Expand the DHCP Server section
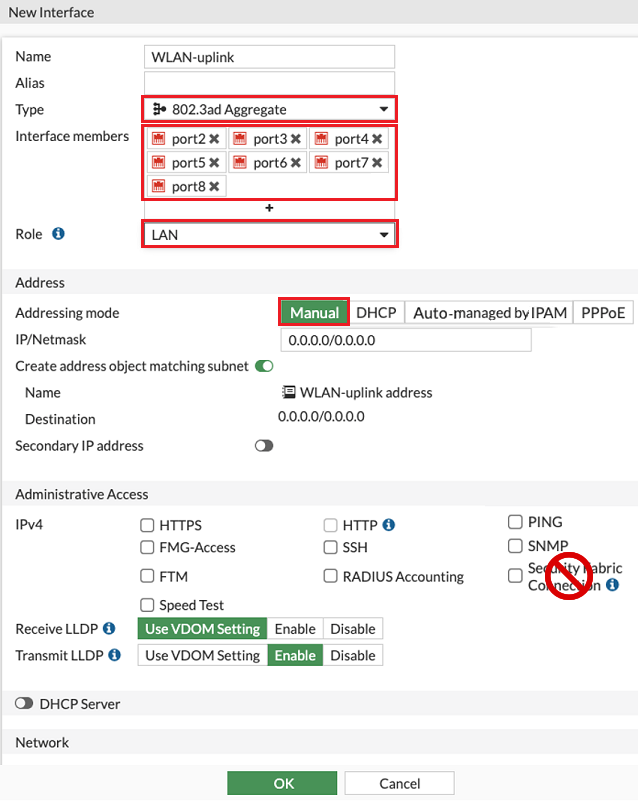 click(x=22, y=703)
